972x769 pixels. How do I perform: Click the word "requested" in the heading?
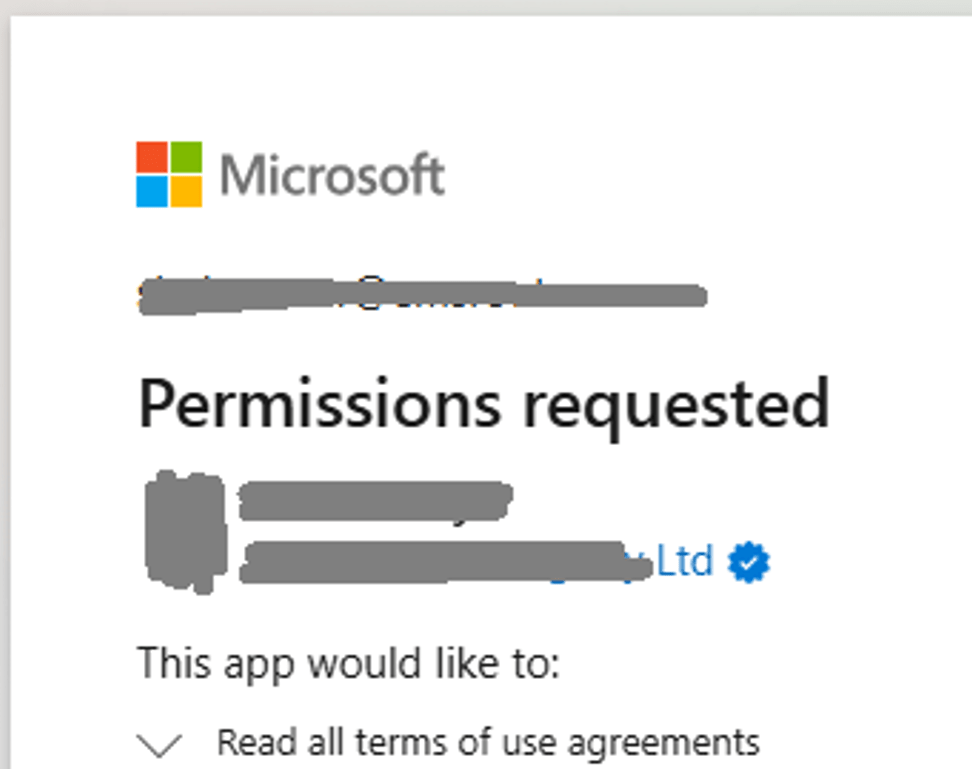click(x=679, y=403)
